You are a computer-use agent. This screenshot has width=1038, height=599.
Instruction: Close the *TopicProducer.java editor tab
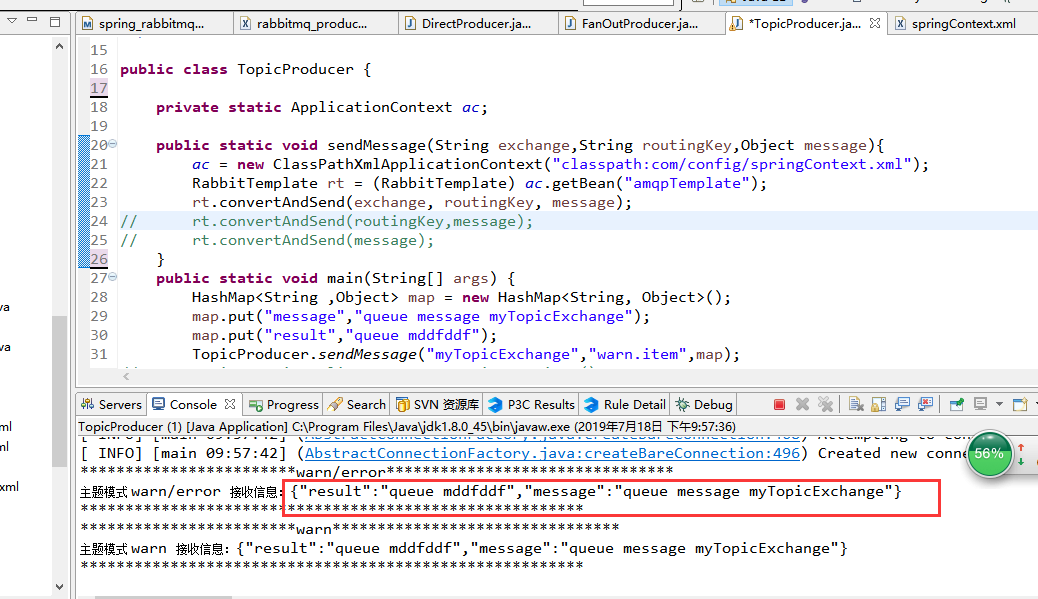[x=875, y=23]
